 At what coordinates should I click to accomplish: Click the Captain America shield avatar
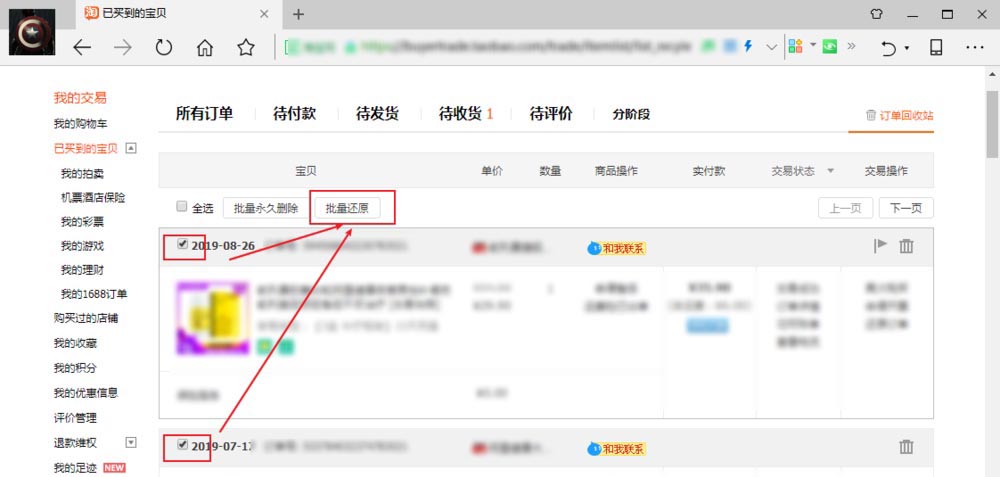32,32
